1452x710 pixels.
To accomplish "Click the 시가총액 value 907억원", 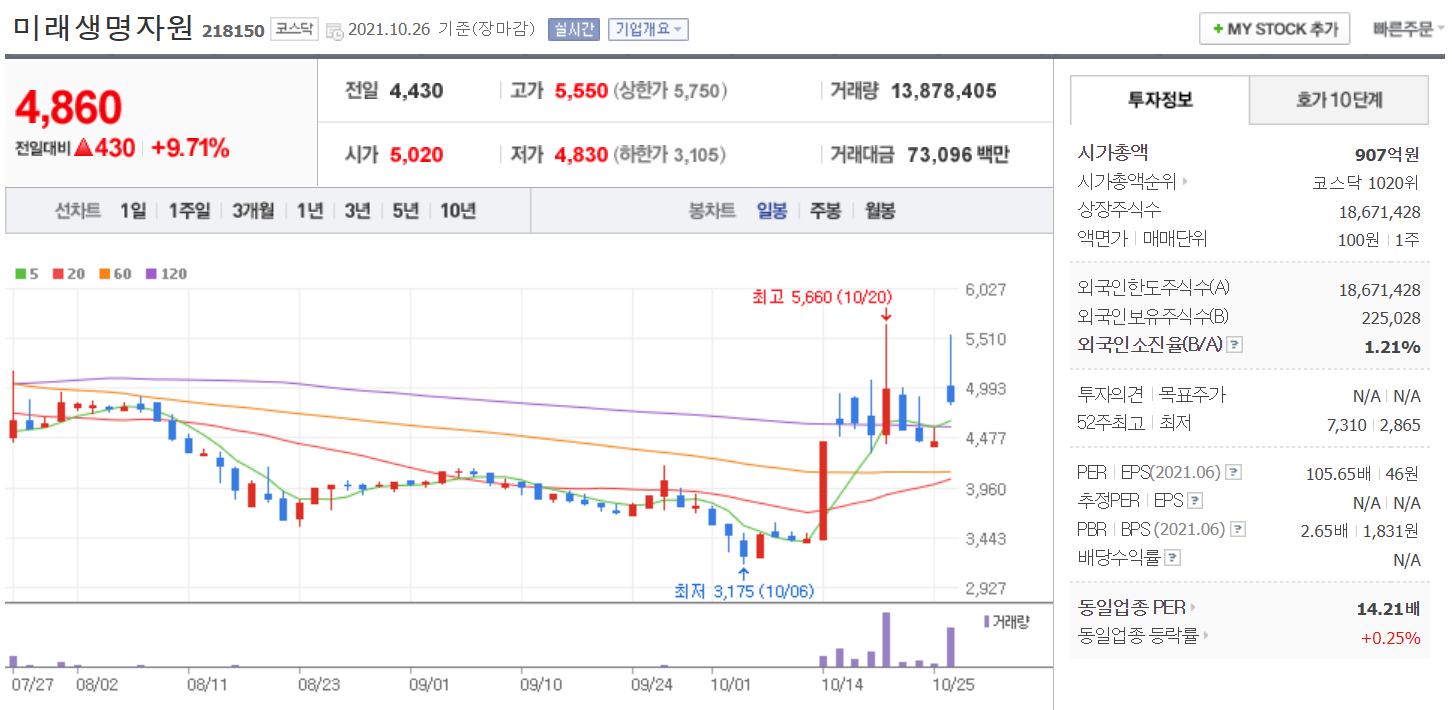I will point(1387,154).
